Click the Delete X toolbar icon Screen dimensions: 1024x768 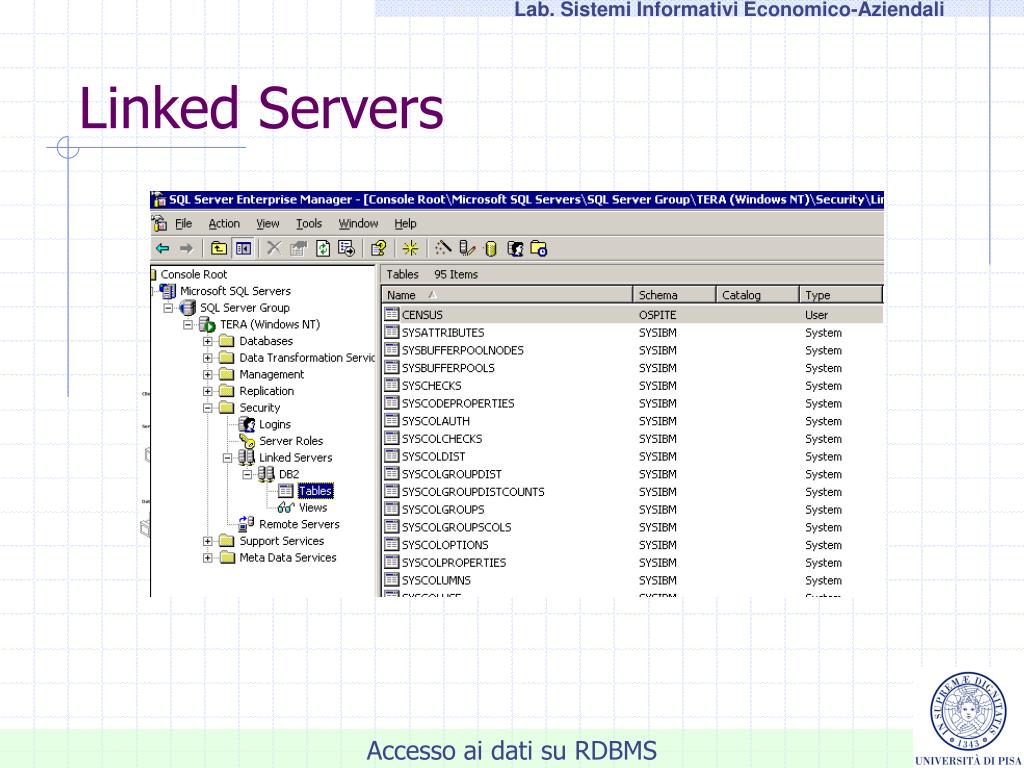[x=274, y=249]
